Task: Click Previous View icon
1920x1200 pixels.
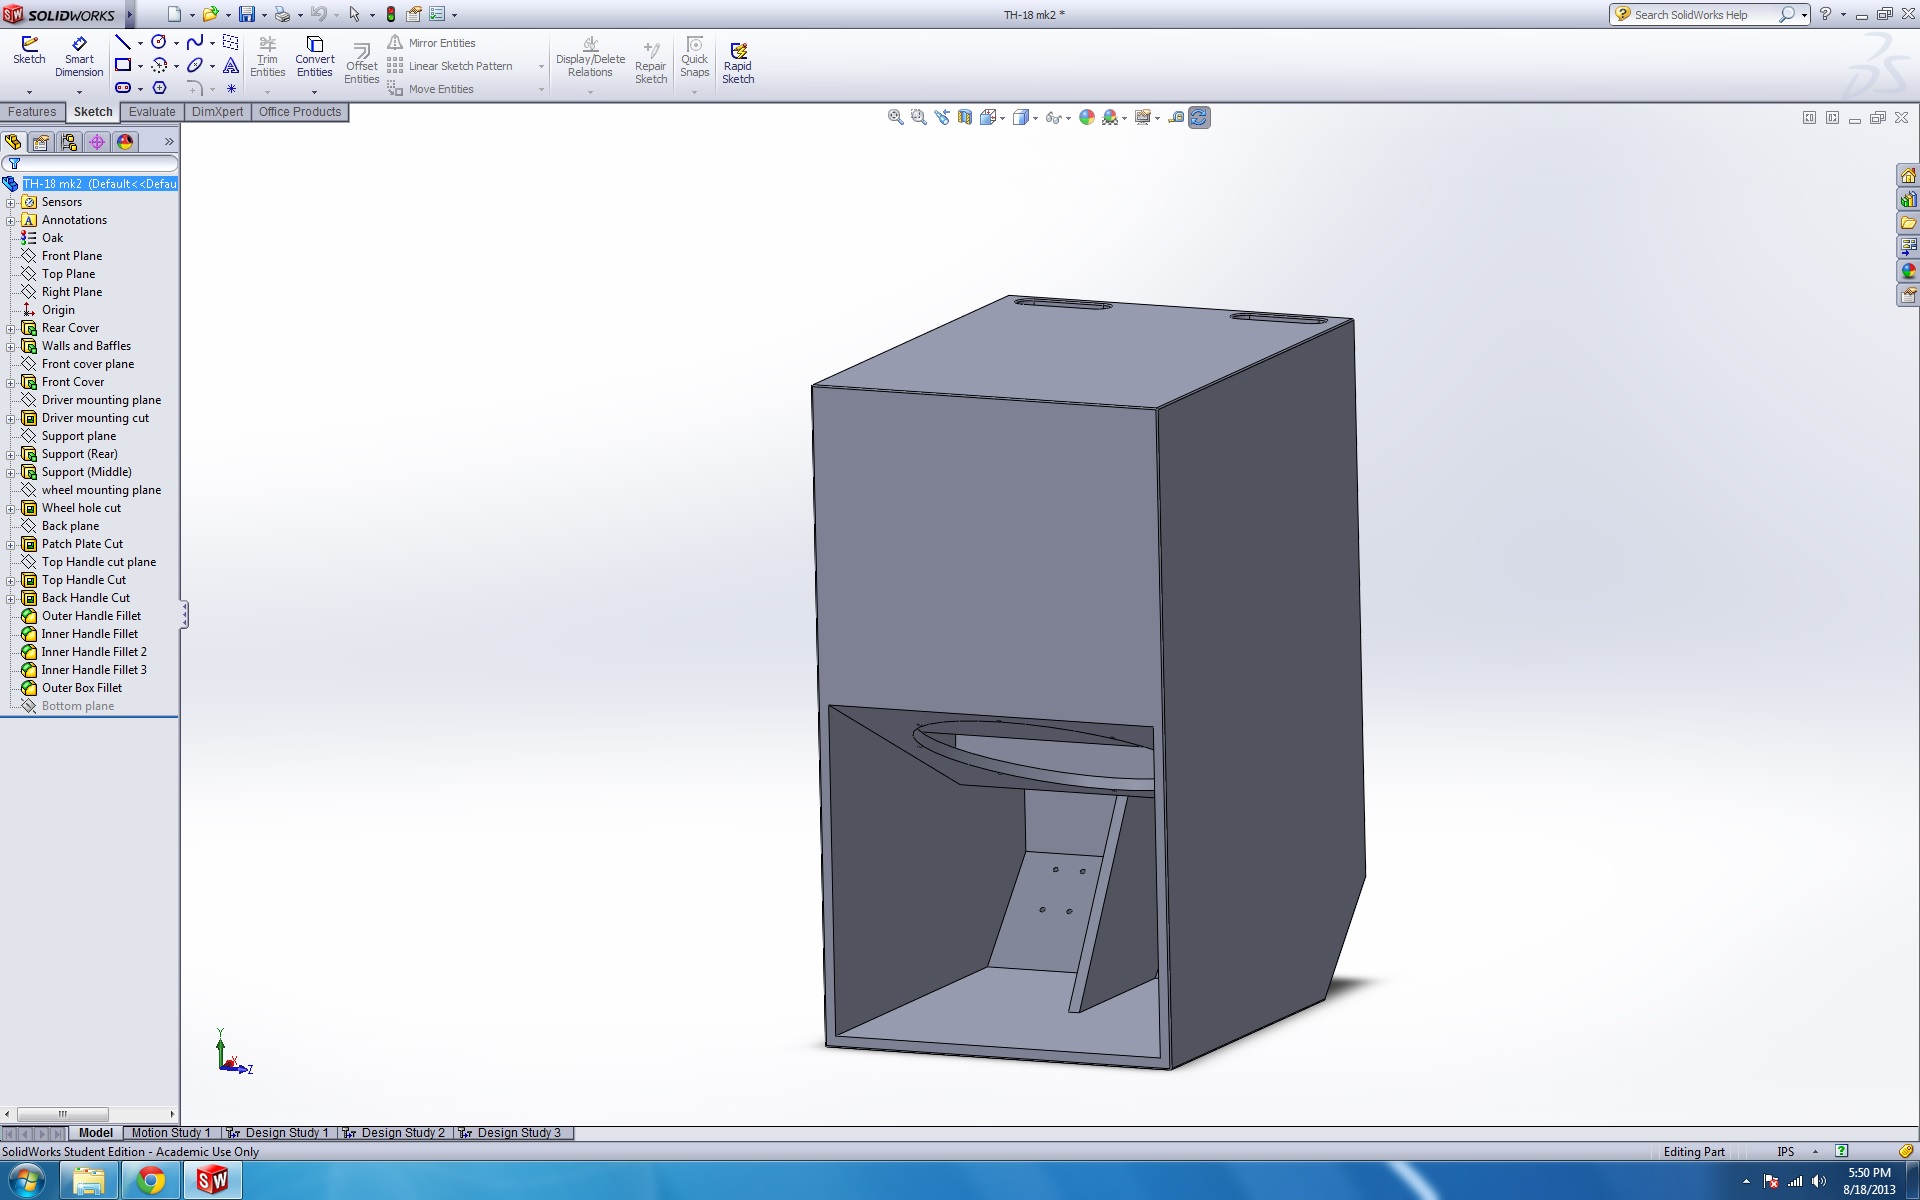Action: (941, 117)
